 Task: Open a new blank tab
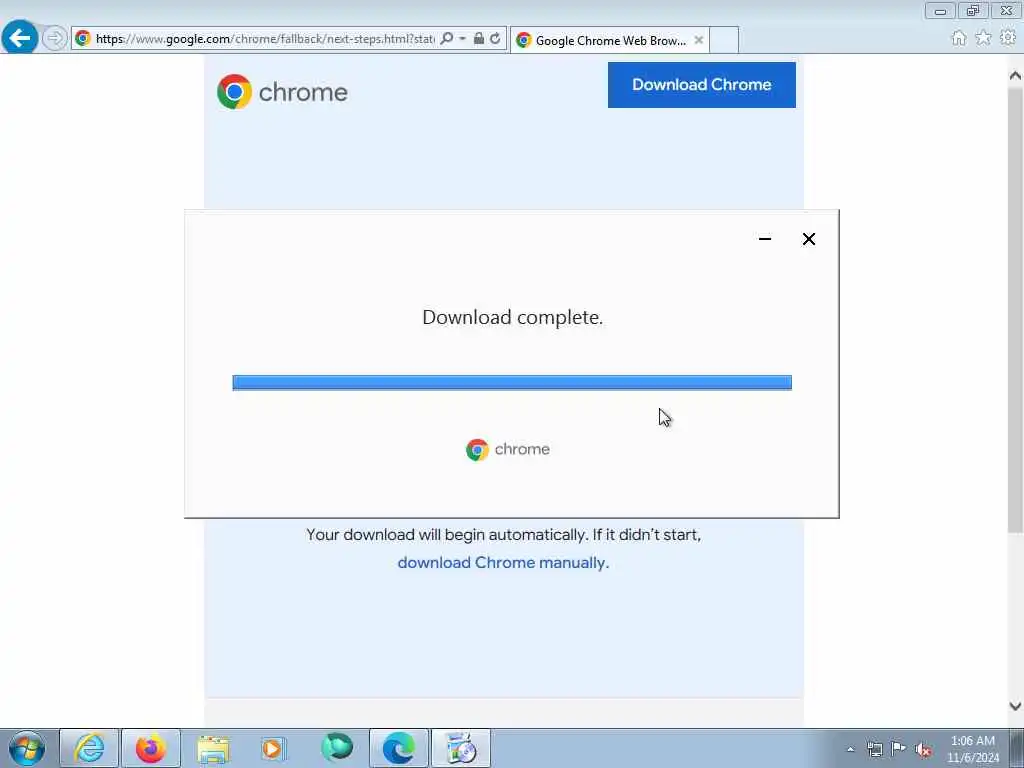pos(724,40)
